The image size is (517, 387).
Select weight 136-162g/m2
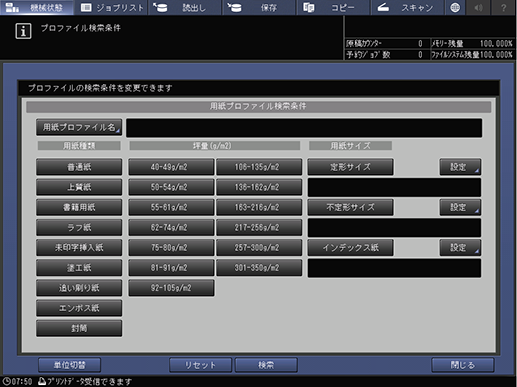point(259,187)
